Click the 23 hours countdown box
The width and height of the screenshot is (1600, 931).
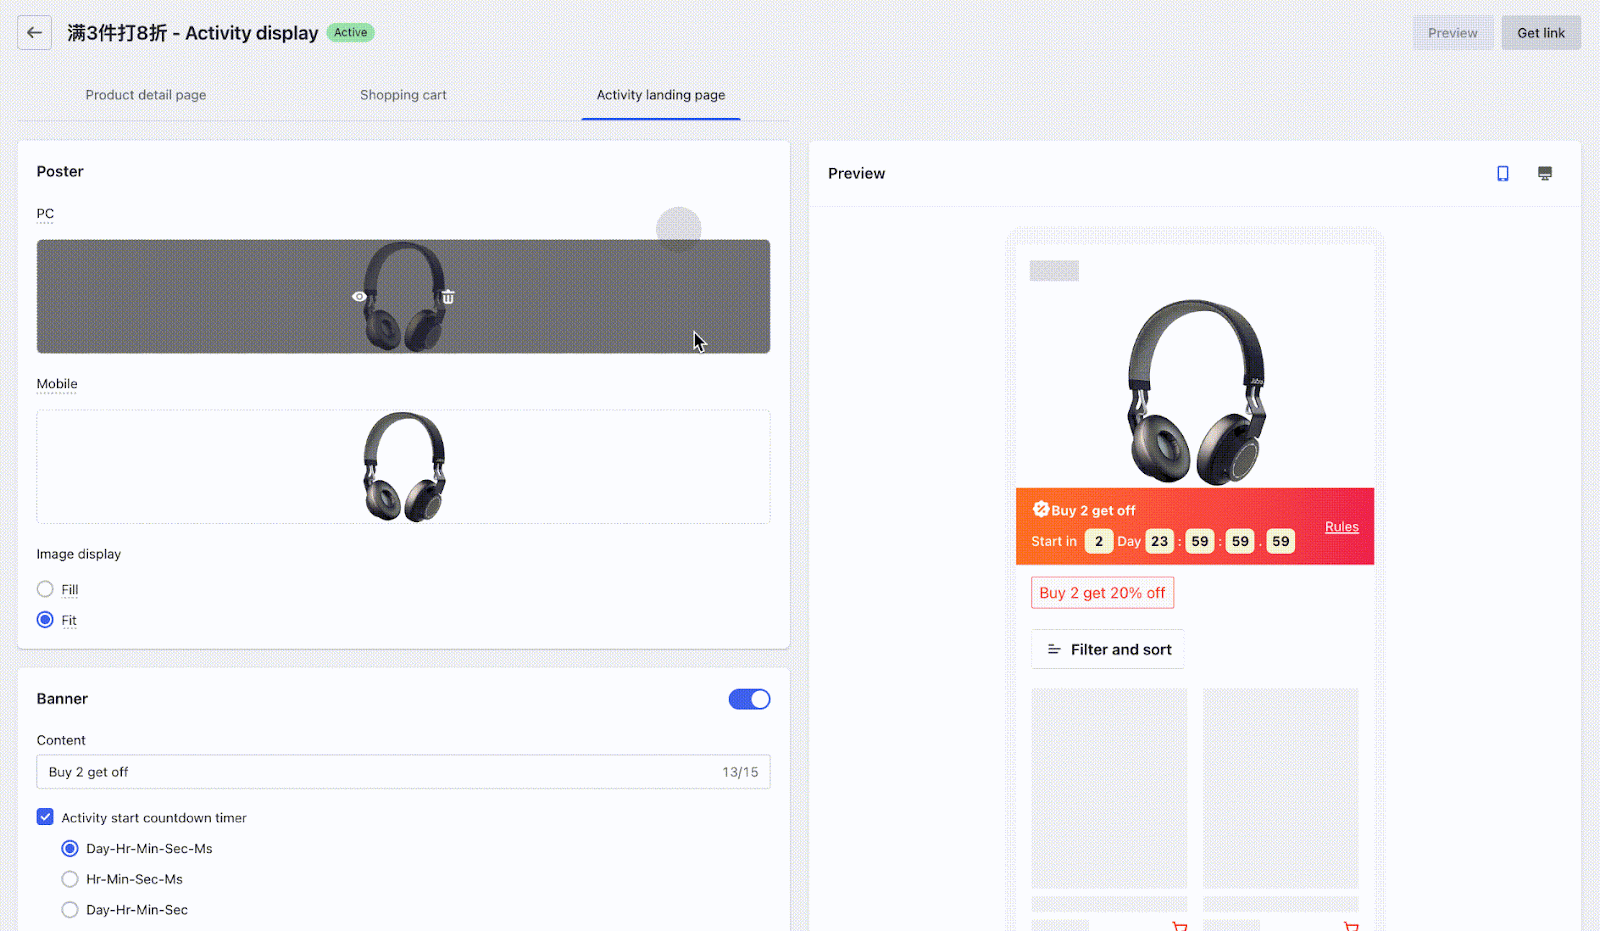[1159, 541]
